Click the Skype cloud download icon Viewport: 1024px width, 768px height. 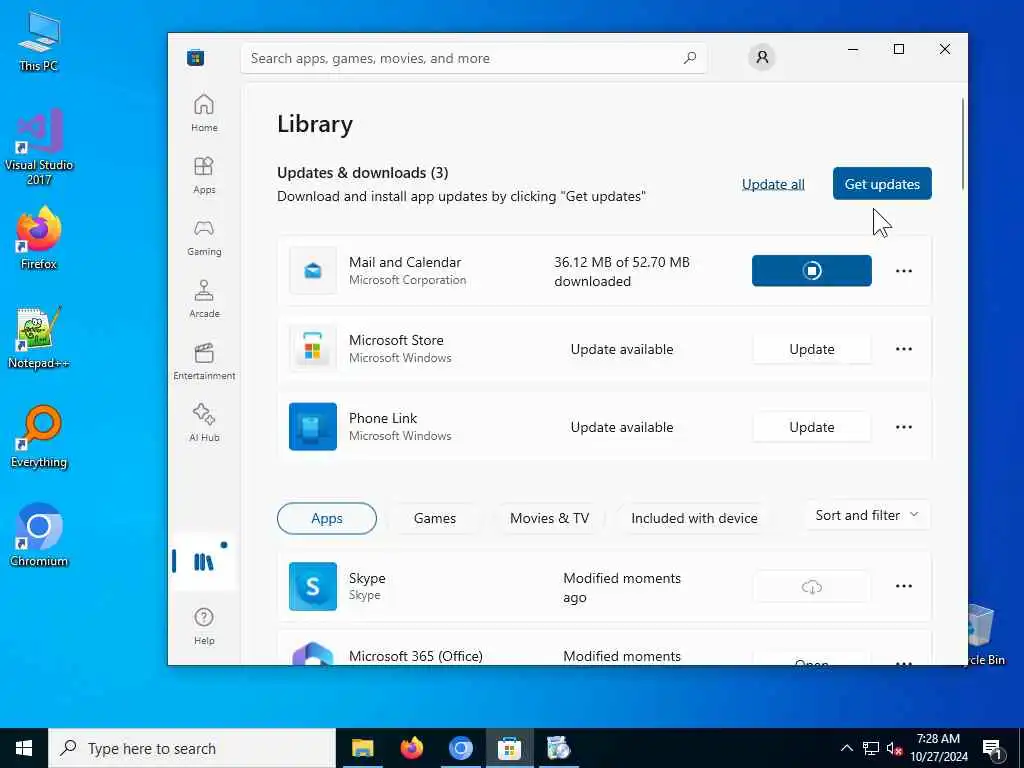(812, 586)
